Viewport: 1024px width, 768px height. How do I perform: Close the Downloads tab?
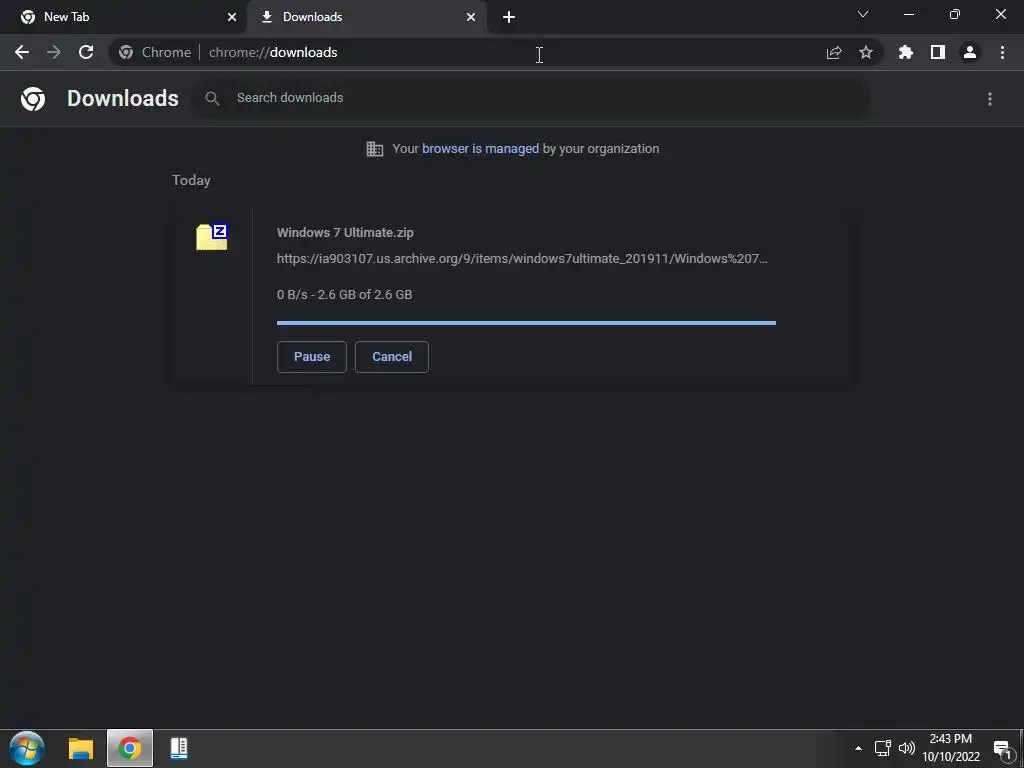pyautogui.click(x=471, y=17)
